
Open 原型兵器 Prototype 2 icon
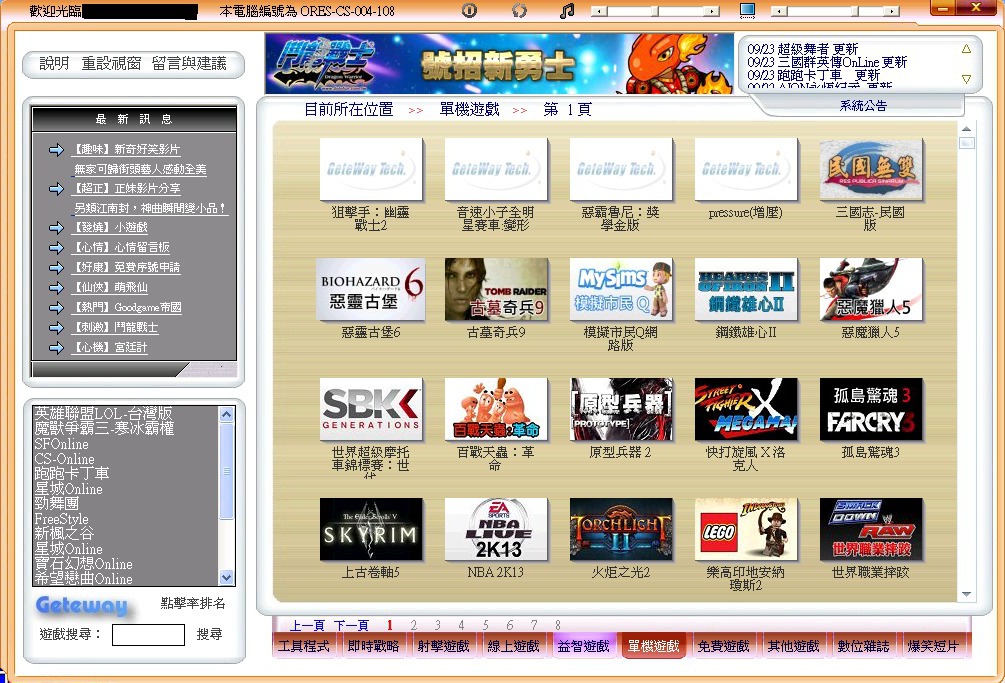621,409
